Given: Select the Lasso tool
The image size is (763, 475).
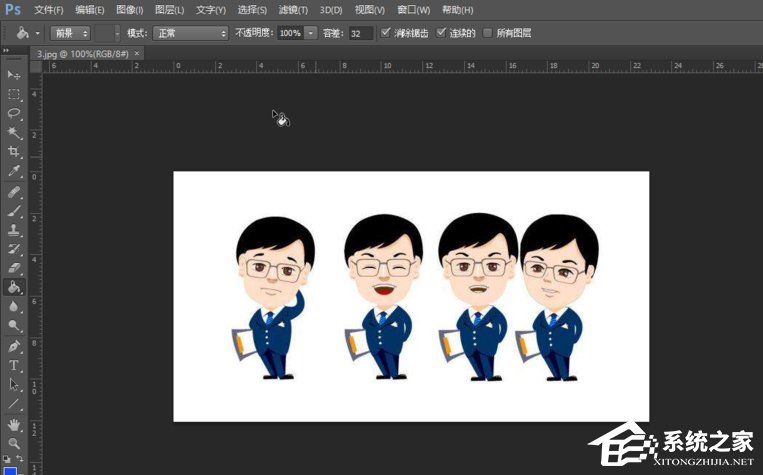Looking at the screenshot, I should (x=14, y=113).
